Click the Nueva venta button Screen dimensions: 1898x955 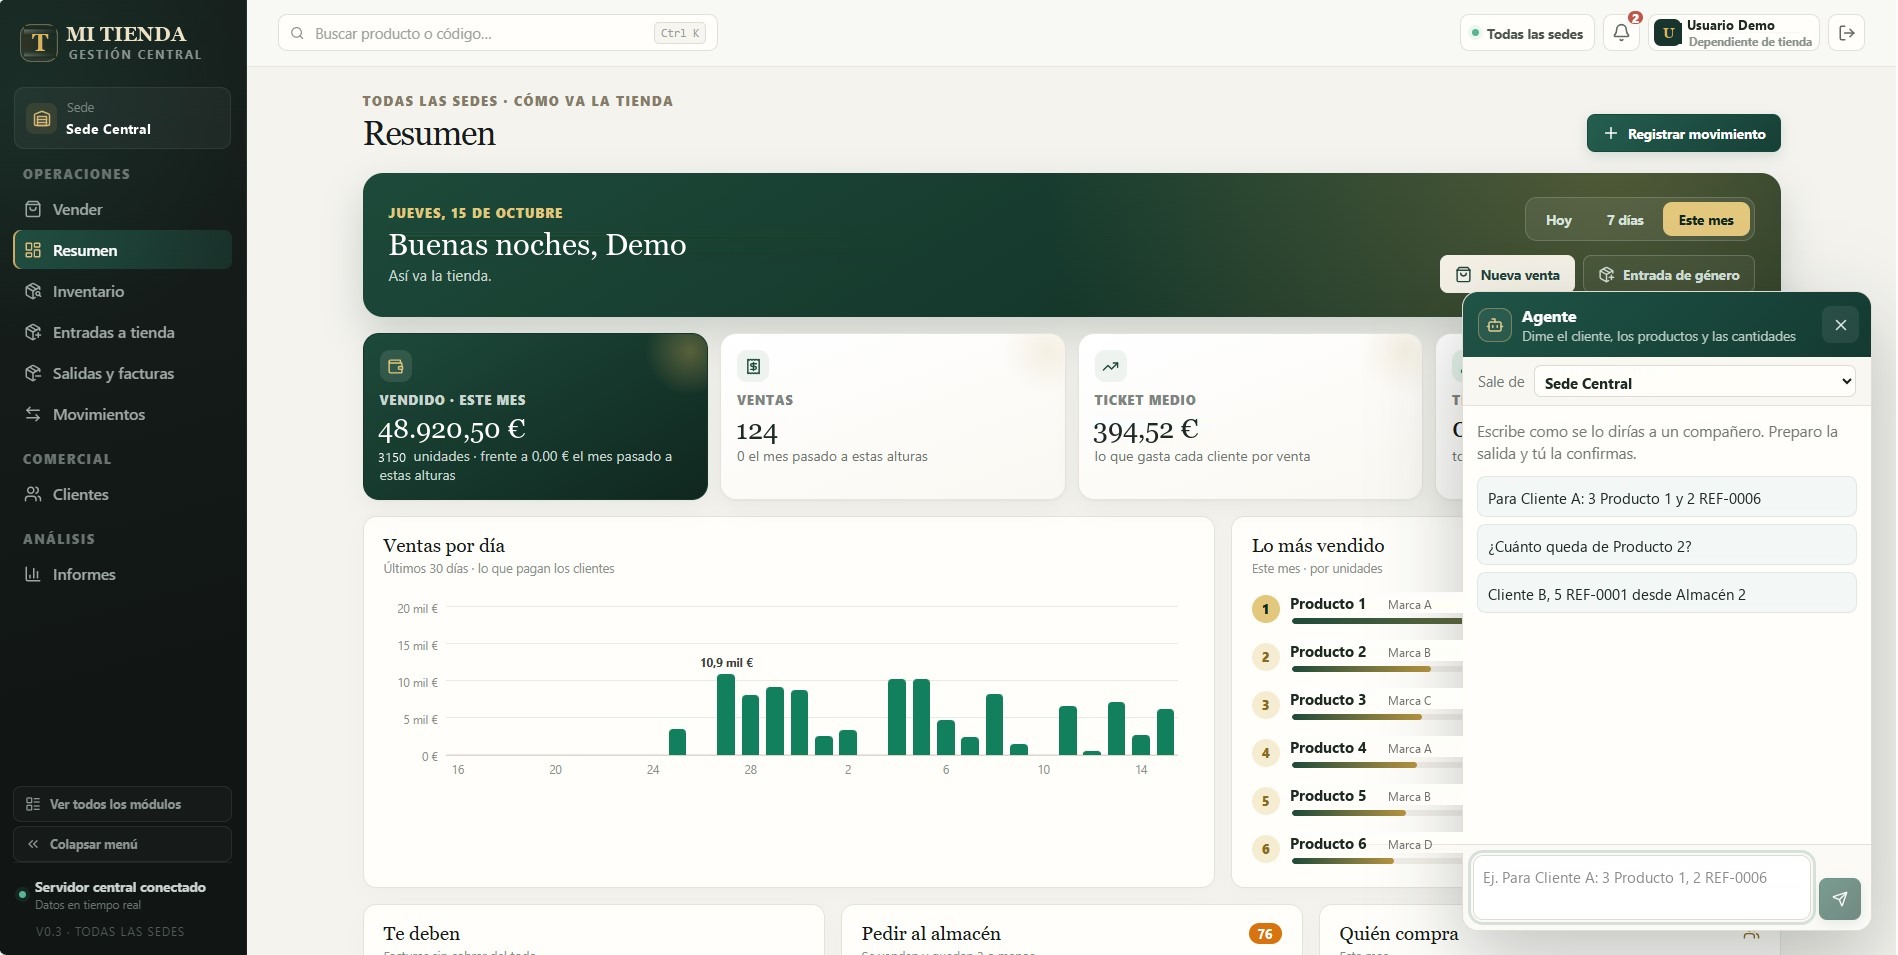(x=1507, y=274)
